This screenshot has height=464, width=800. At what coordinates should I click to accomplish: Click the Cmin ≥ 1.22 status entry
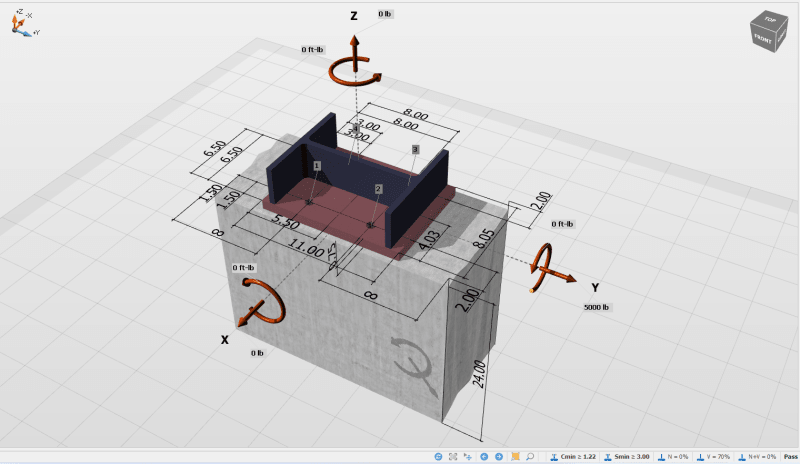tap(573, 457)
